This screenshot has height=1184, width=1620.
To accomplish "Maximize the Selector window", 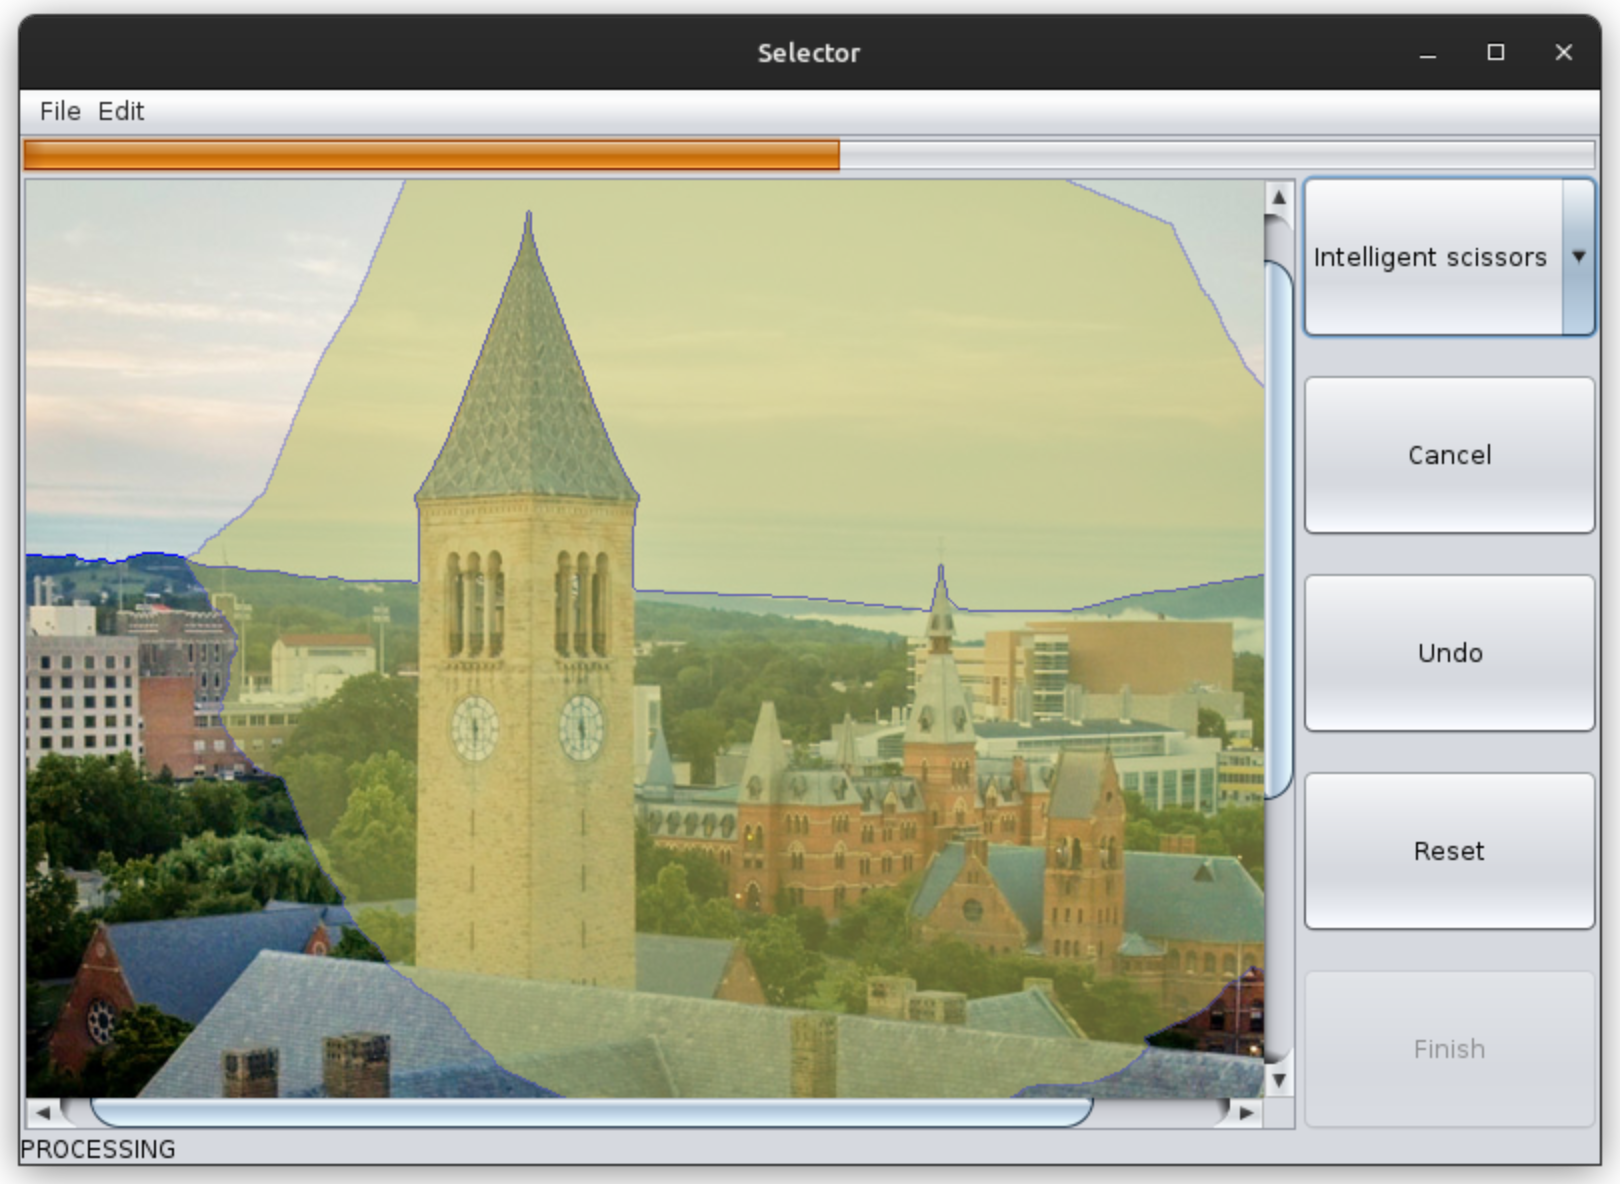I will (1495, 53).
